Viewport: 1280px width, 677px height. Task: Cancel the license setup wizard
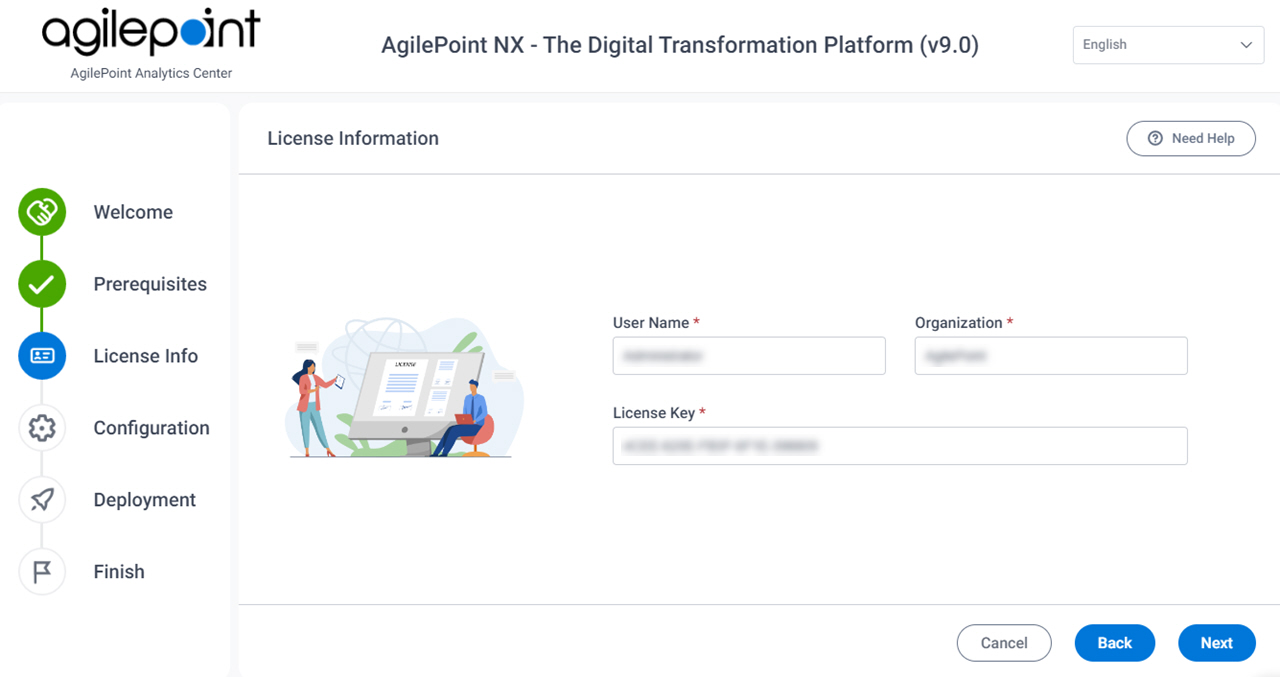click(1004, 643)
